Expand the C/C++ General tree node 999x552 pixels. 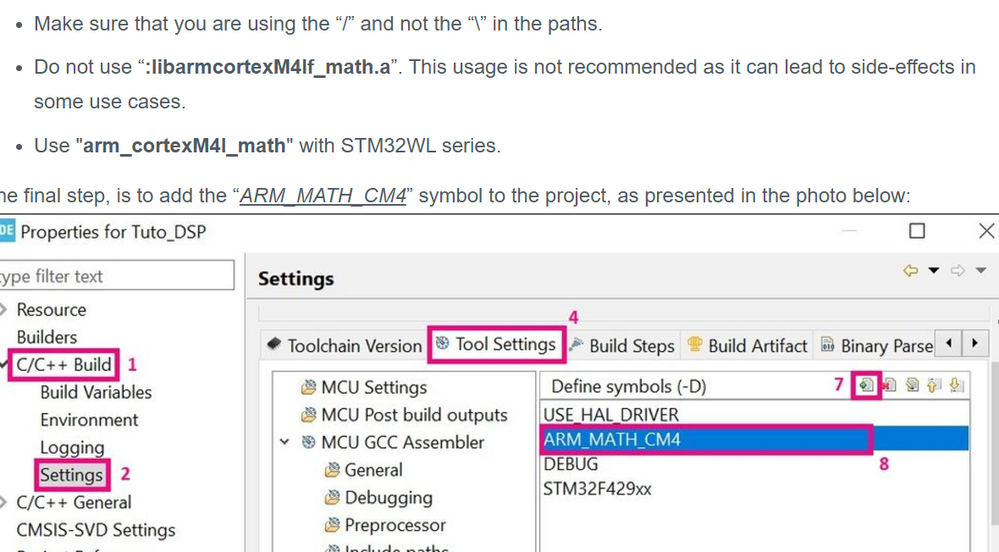(5, 502)
